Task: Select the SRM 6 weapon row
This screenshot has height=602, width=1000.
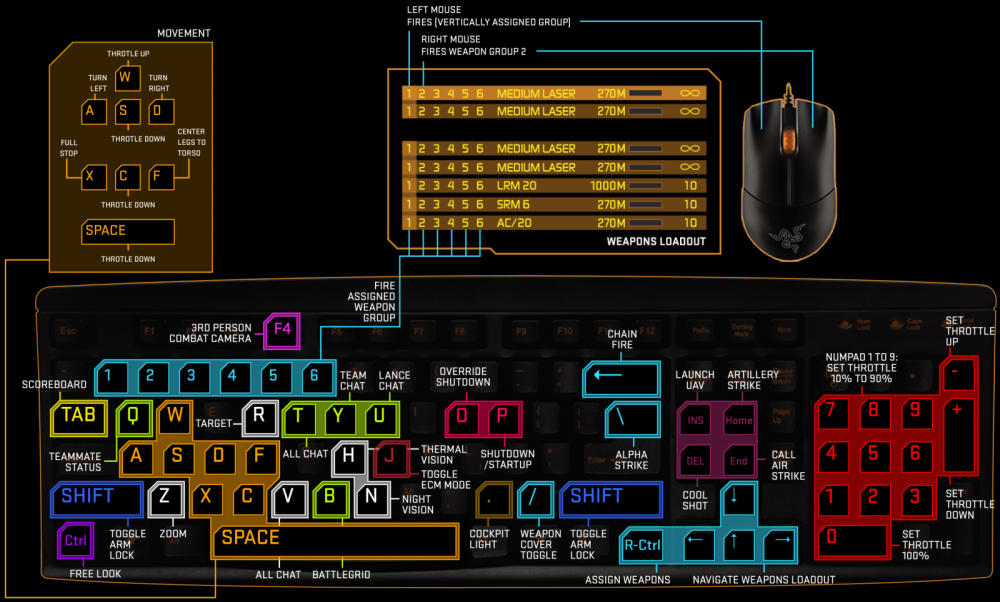Action: pyautogui.click(x=554, y=204)
